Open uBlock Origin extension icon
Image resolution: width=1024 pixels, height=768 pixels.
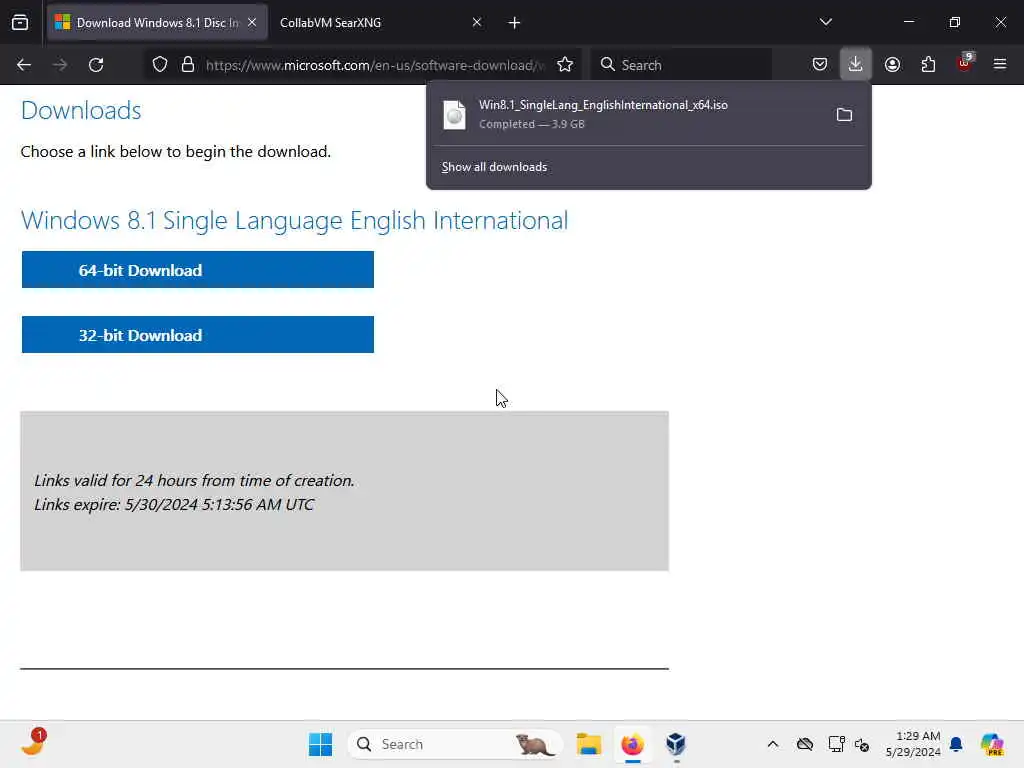point(965,63)
